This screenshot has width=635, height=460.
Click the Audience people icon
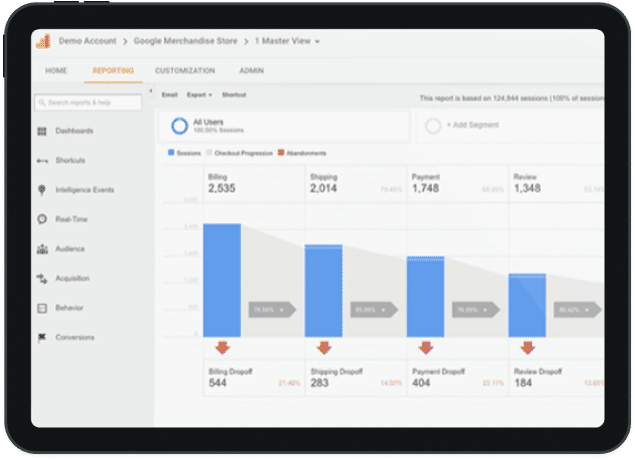42,249
